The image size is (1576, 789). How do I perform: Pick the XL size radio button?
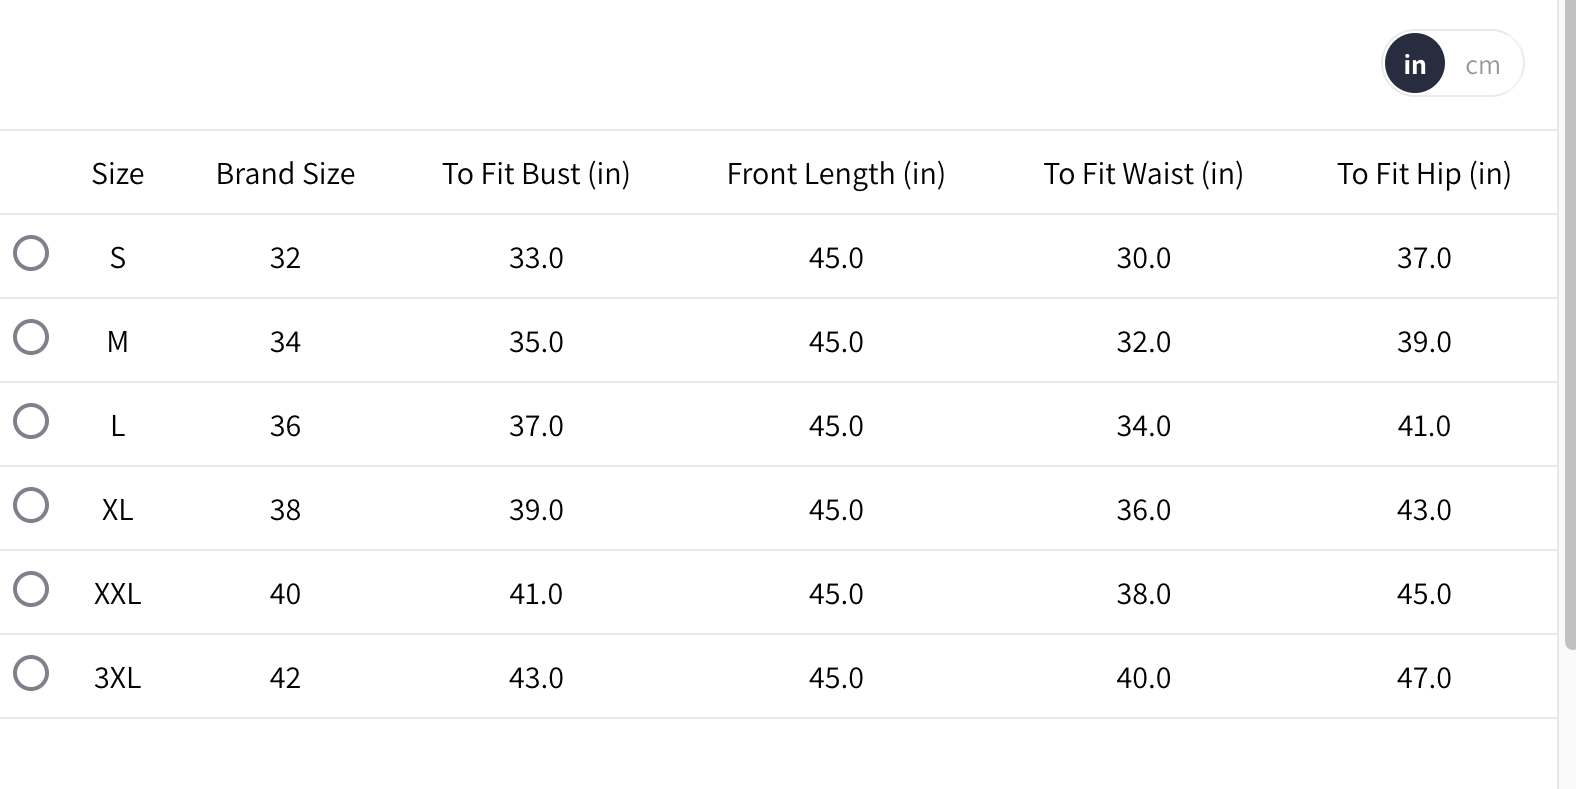(31, 506)
